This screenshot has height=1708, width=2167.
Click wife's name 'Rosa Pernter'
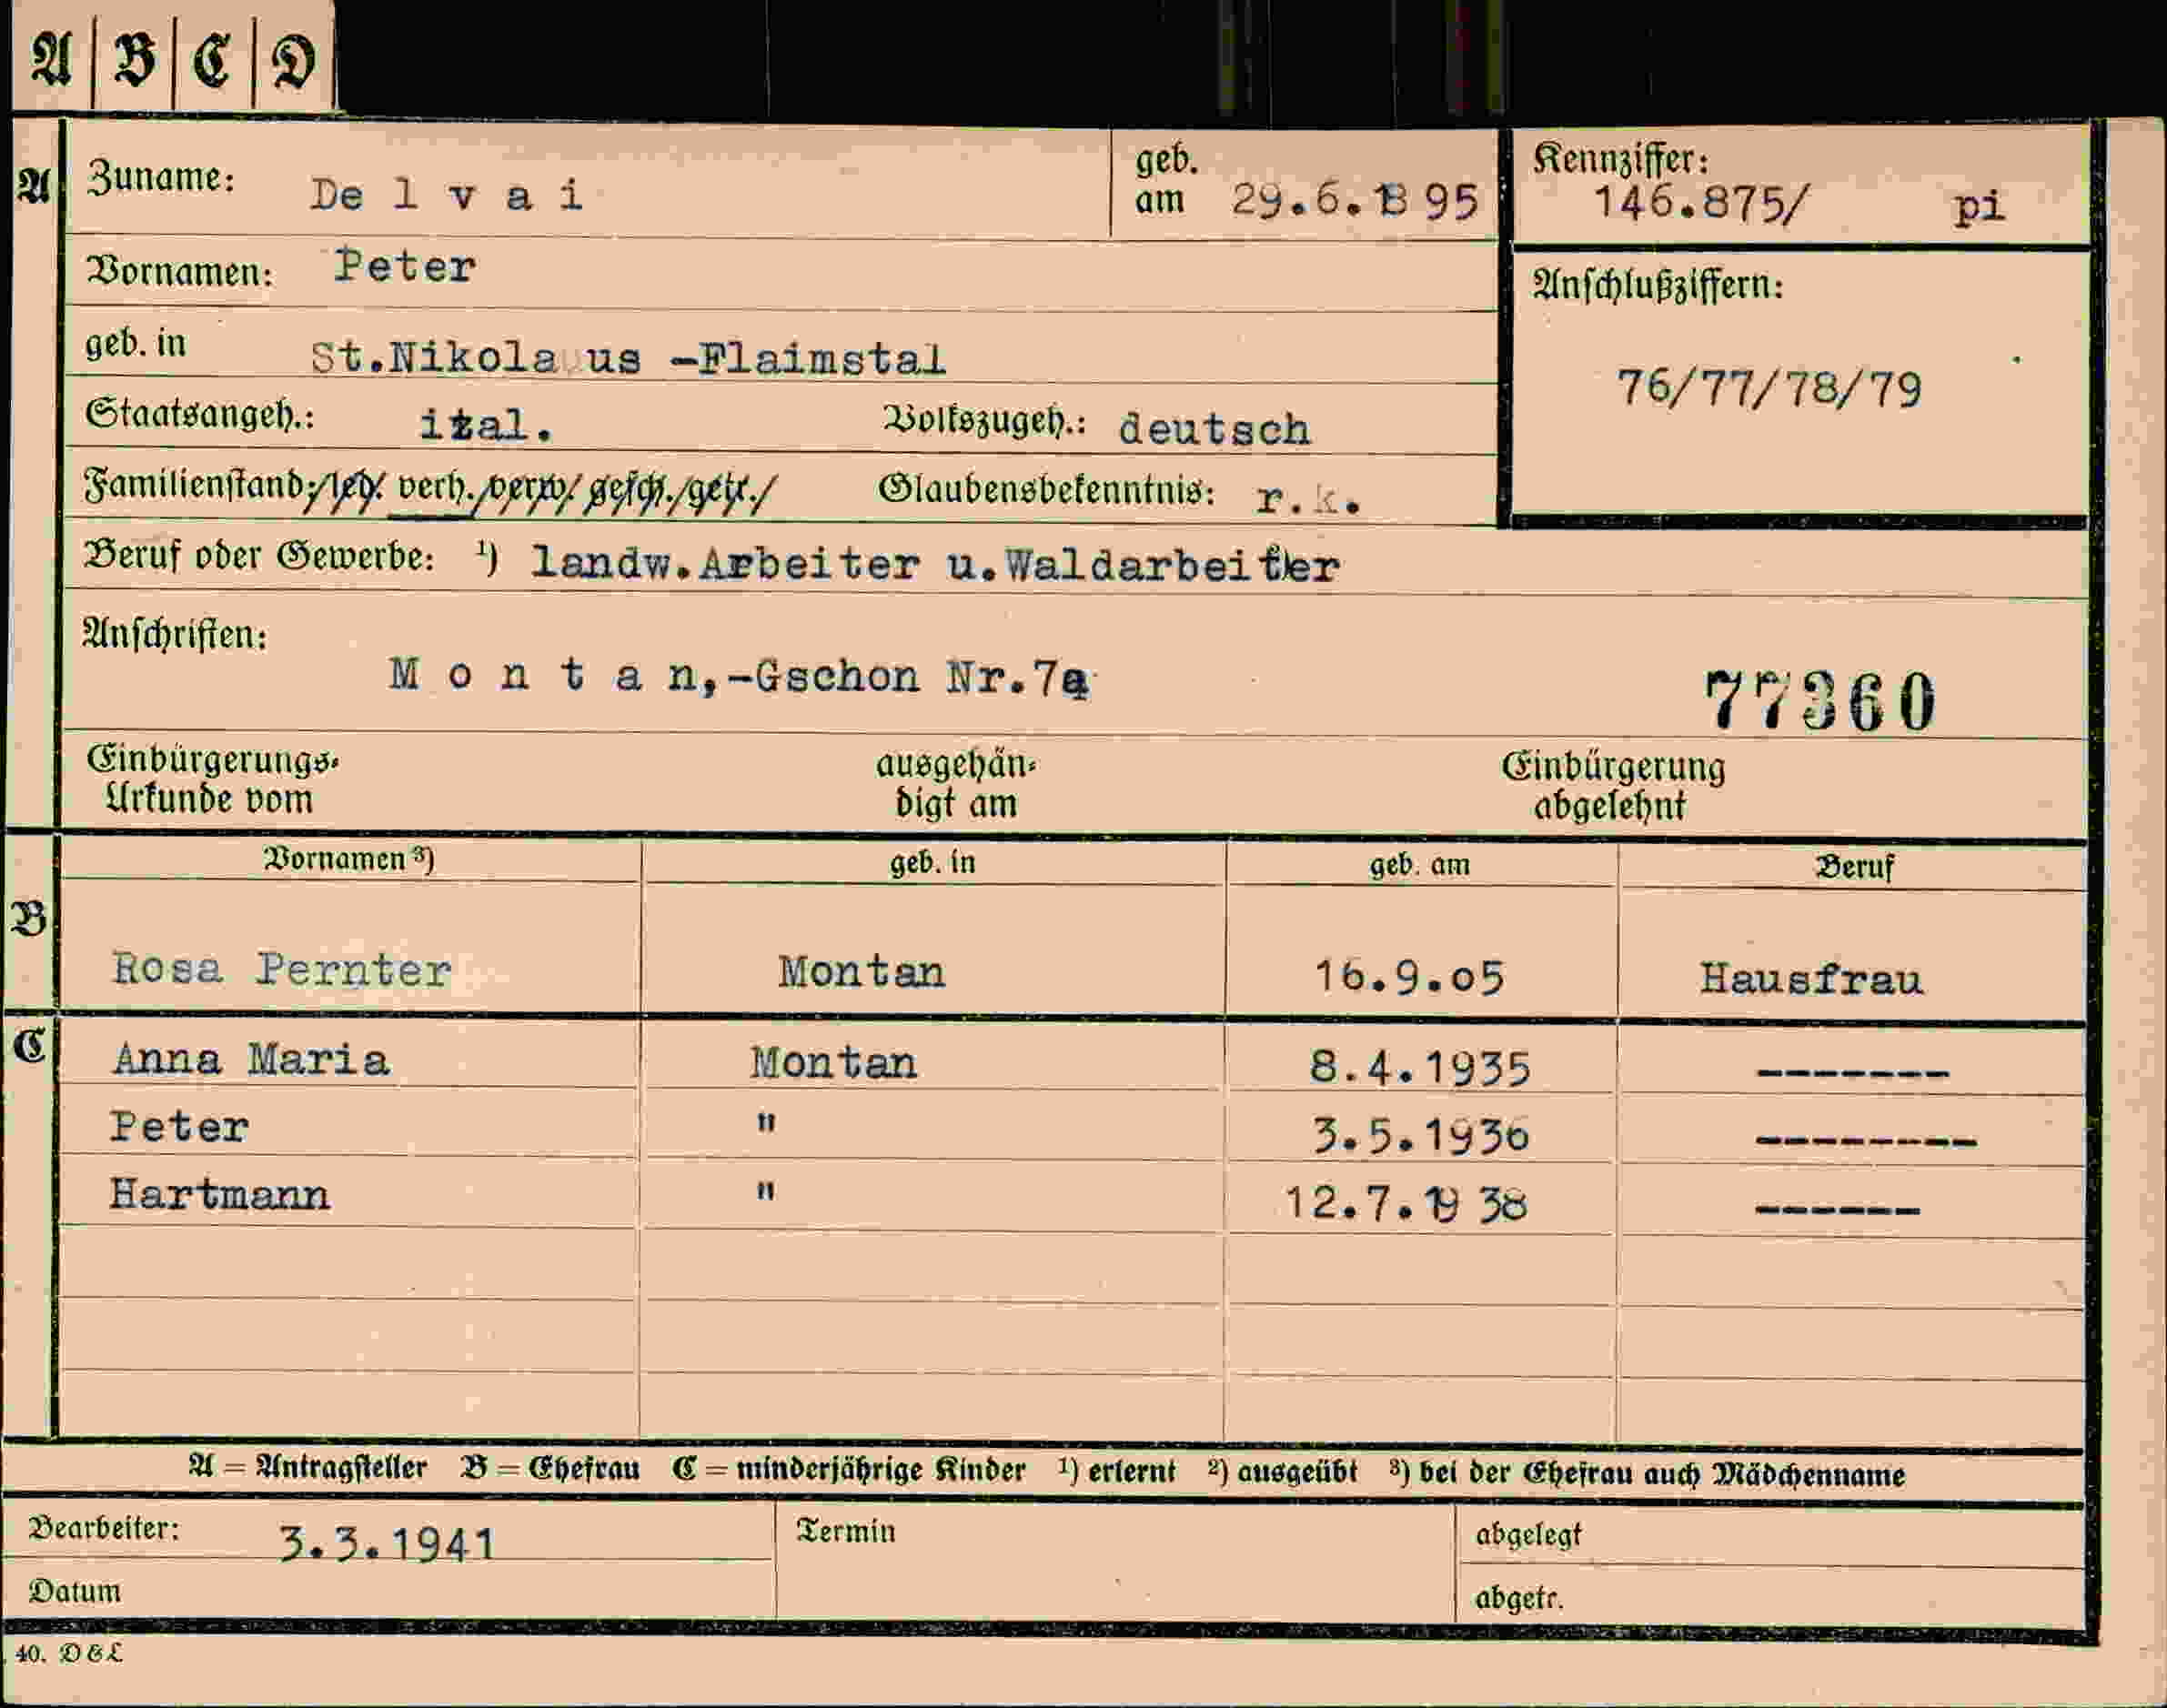282,969
